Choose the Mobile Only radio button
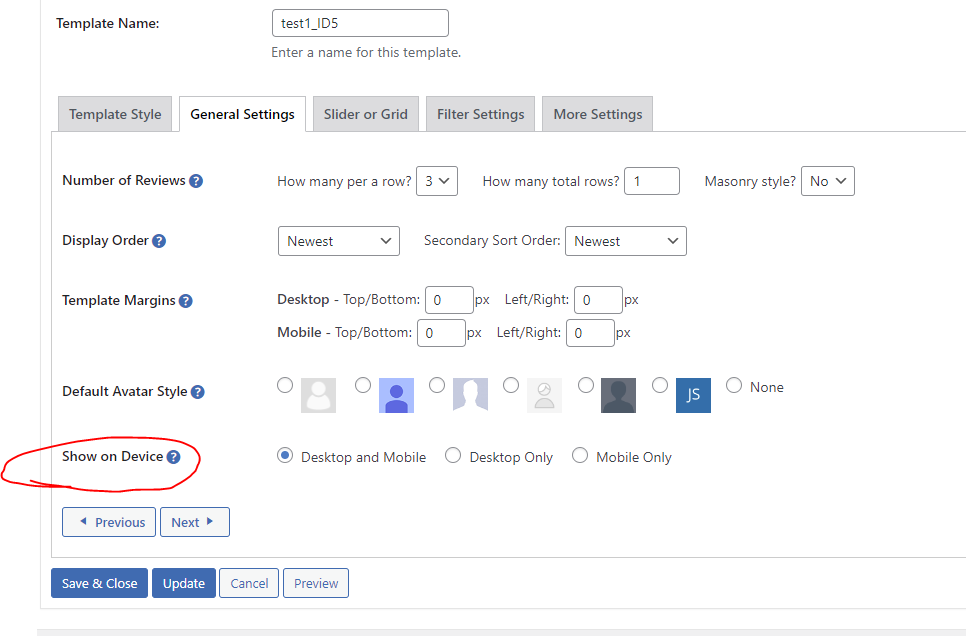Image resolution: width=966 pixels, height=636 pixels. [580, 455]
